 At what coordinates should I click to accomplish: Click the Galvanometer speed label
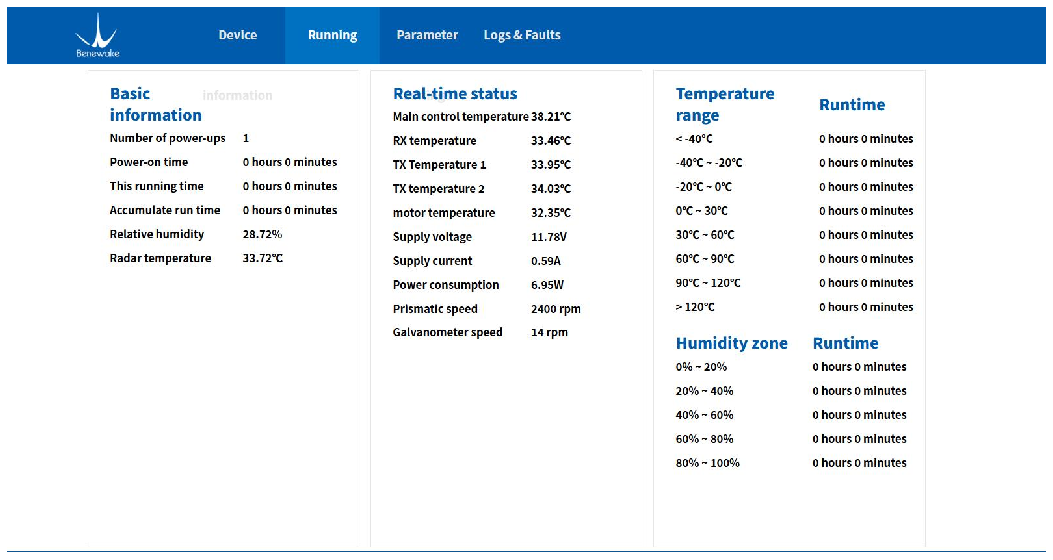tap(447, 332)
